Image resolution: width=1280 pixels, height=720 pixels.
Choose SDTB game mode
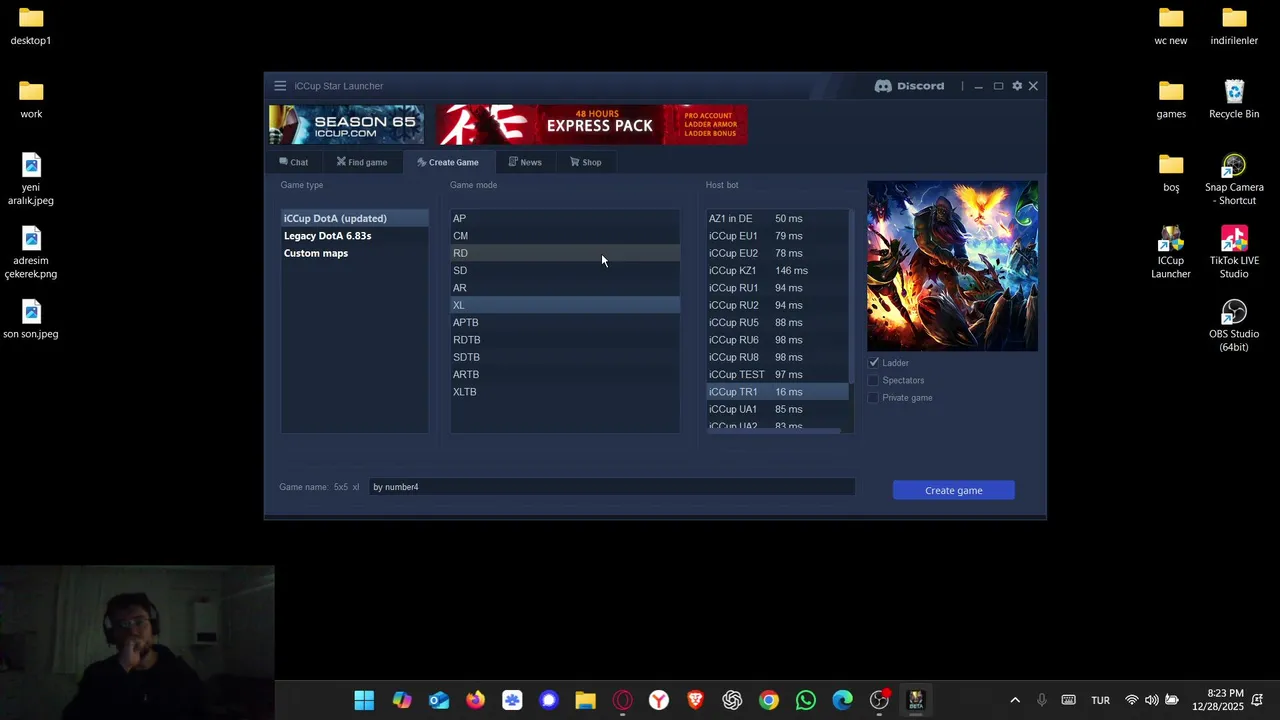[565, 357]
